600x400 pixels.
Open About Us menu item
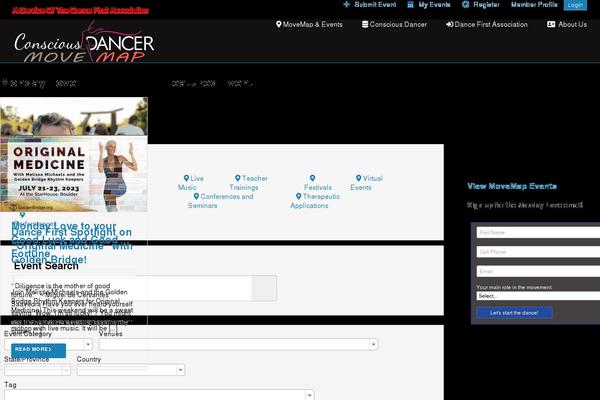point(567,24)
